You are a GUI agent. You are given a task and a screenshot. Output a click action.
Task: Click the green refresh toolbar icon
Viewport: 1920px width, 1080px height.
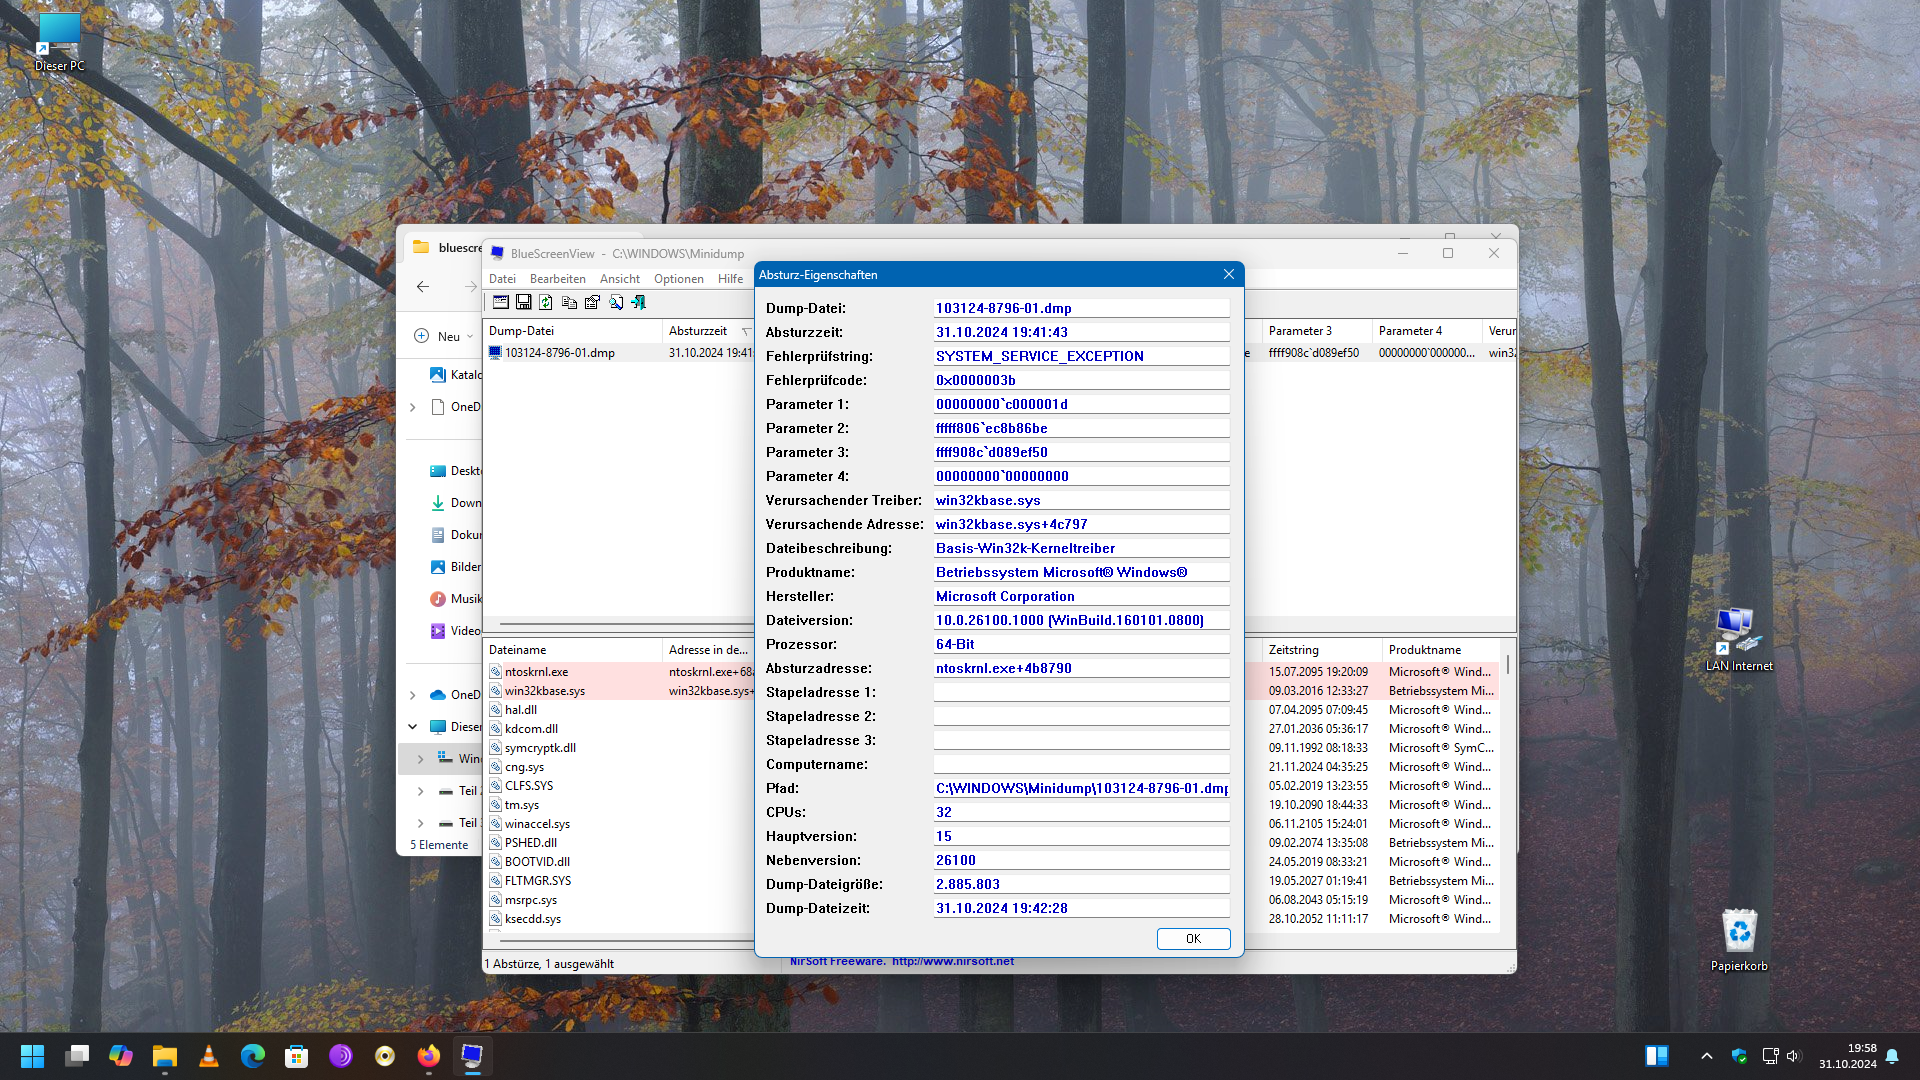tap(546, 302)
